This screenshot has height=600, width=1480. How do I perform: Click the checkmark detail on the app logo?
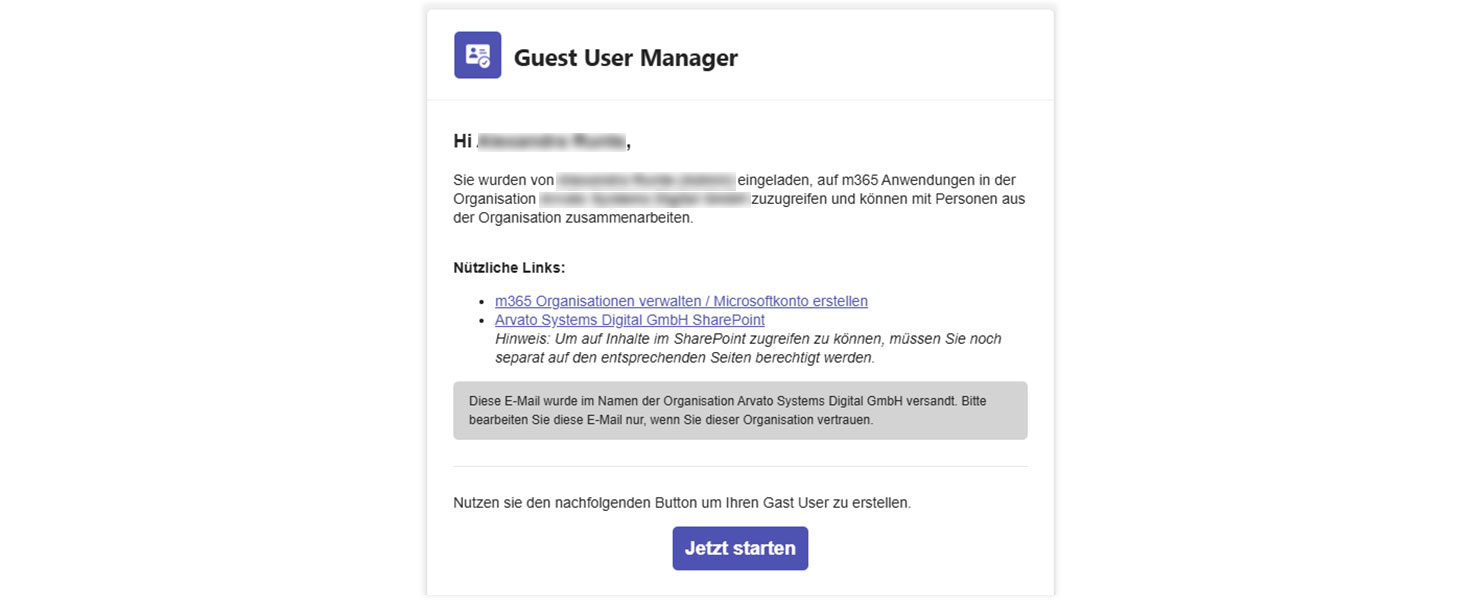click(x=486, y=62)
